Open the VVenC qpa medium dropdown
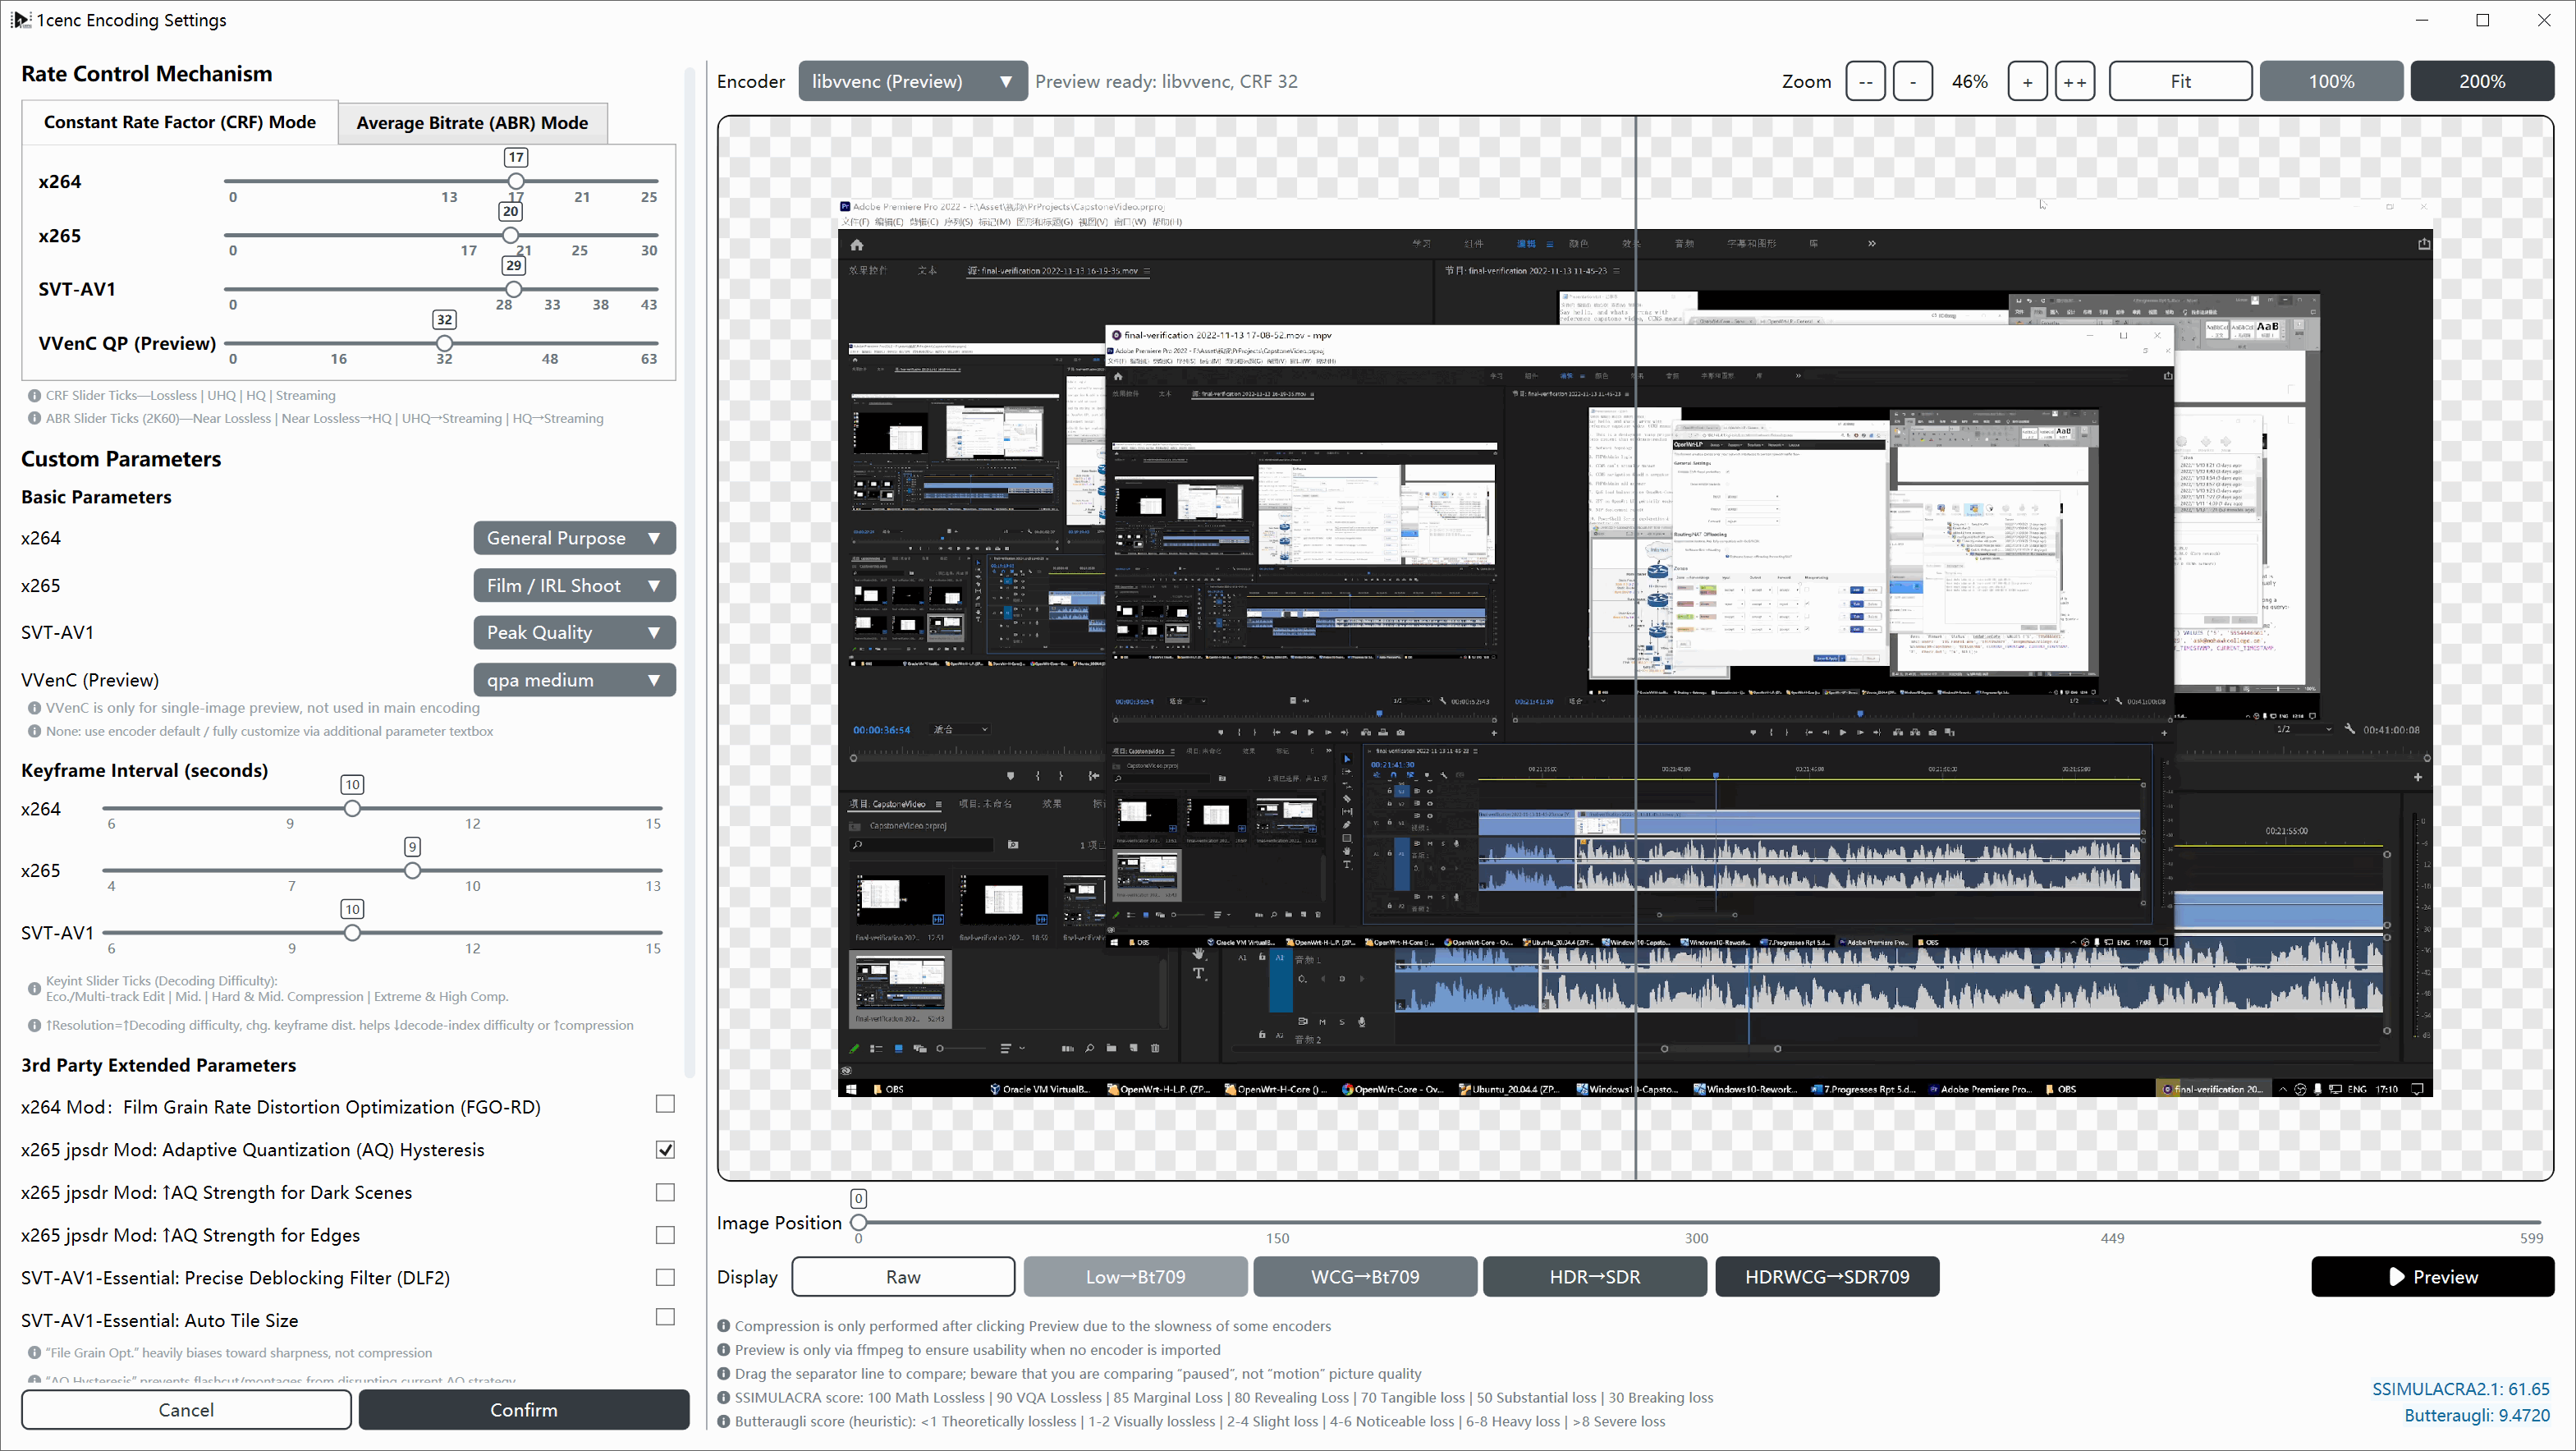Viewport: 2576px width, 1451px height. click(x=574, y=680)
